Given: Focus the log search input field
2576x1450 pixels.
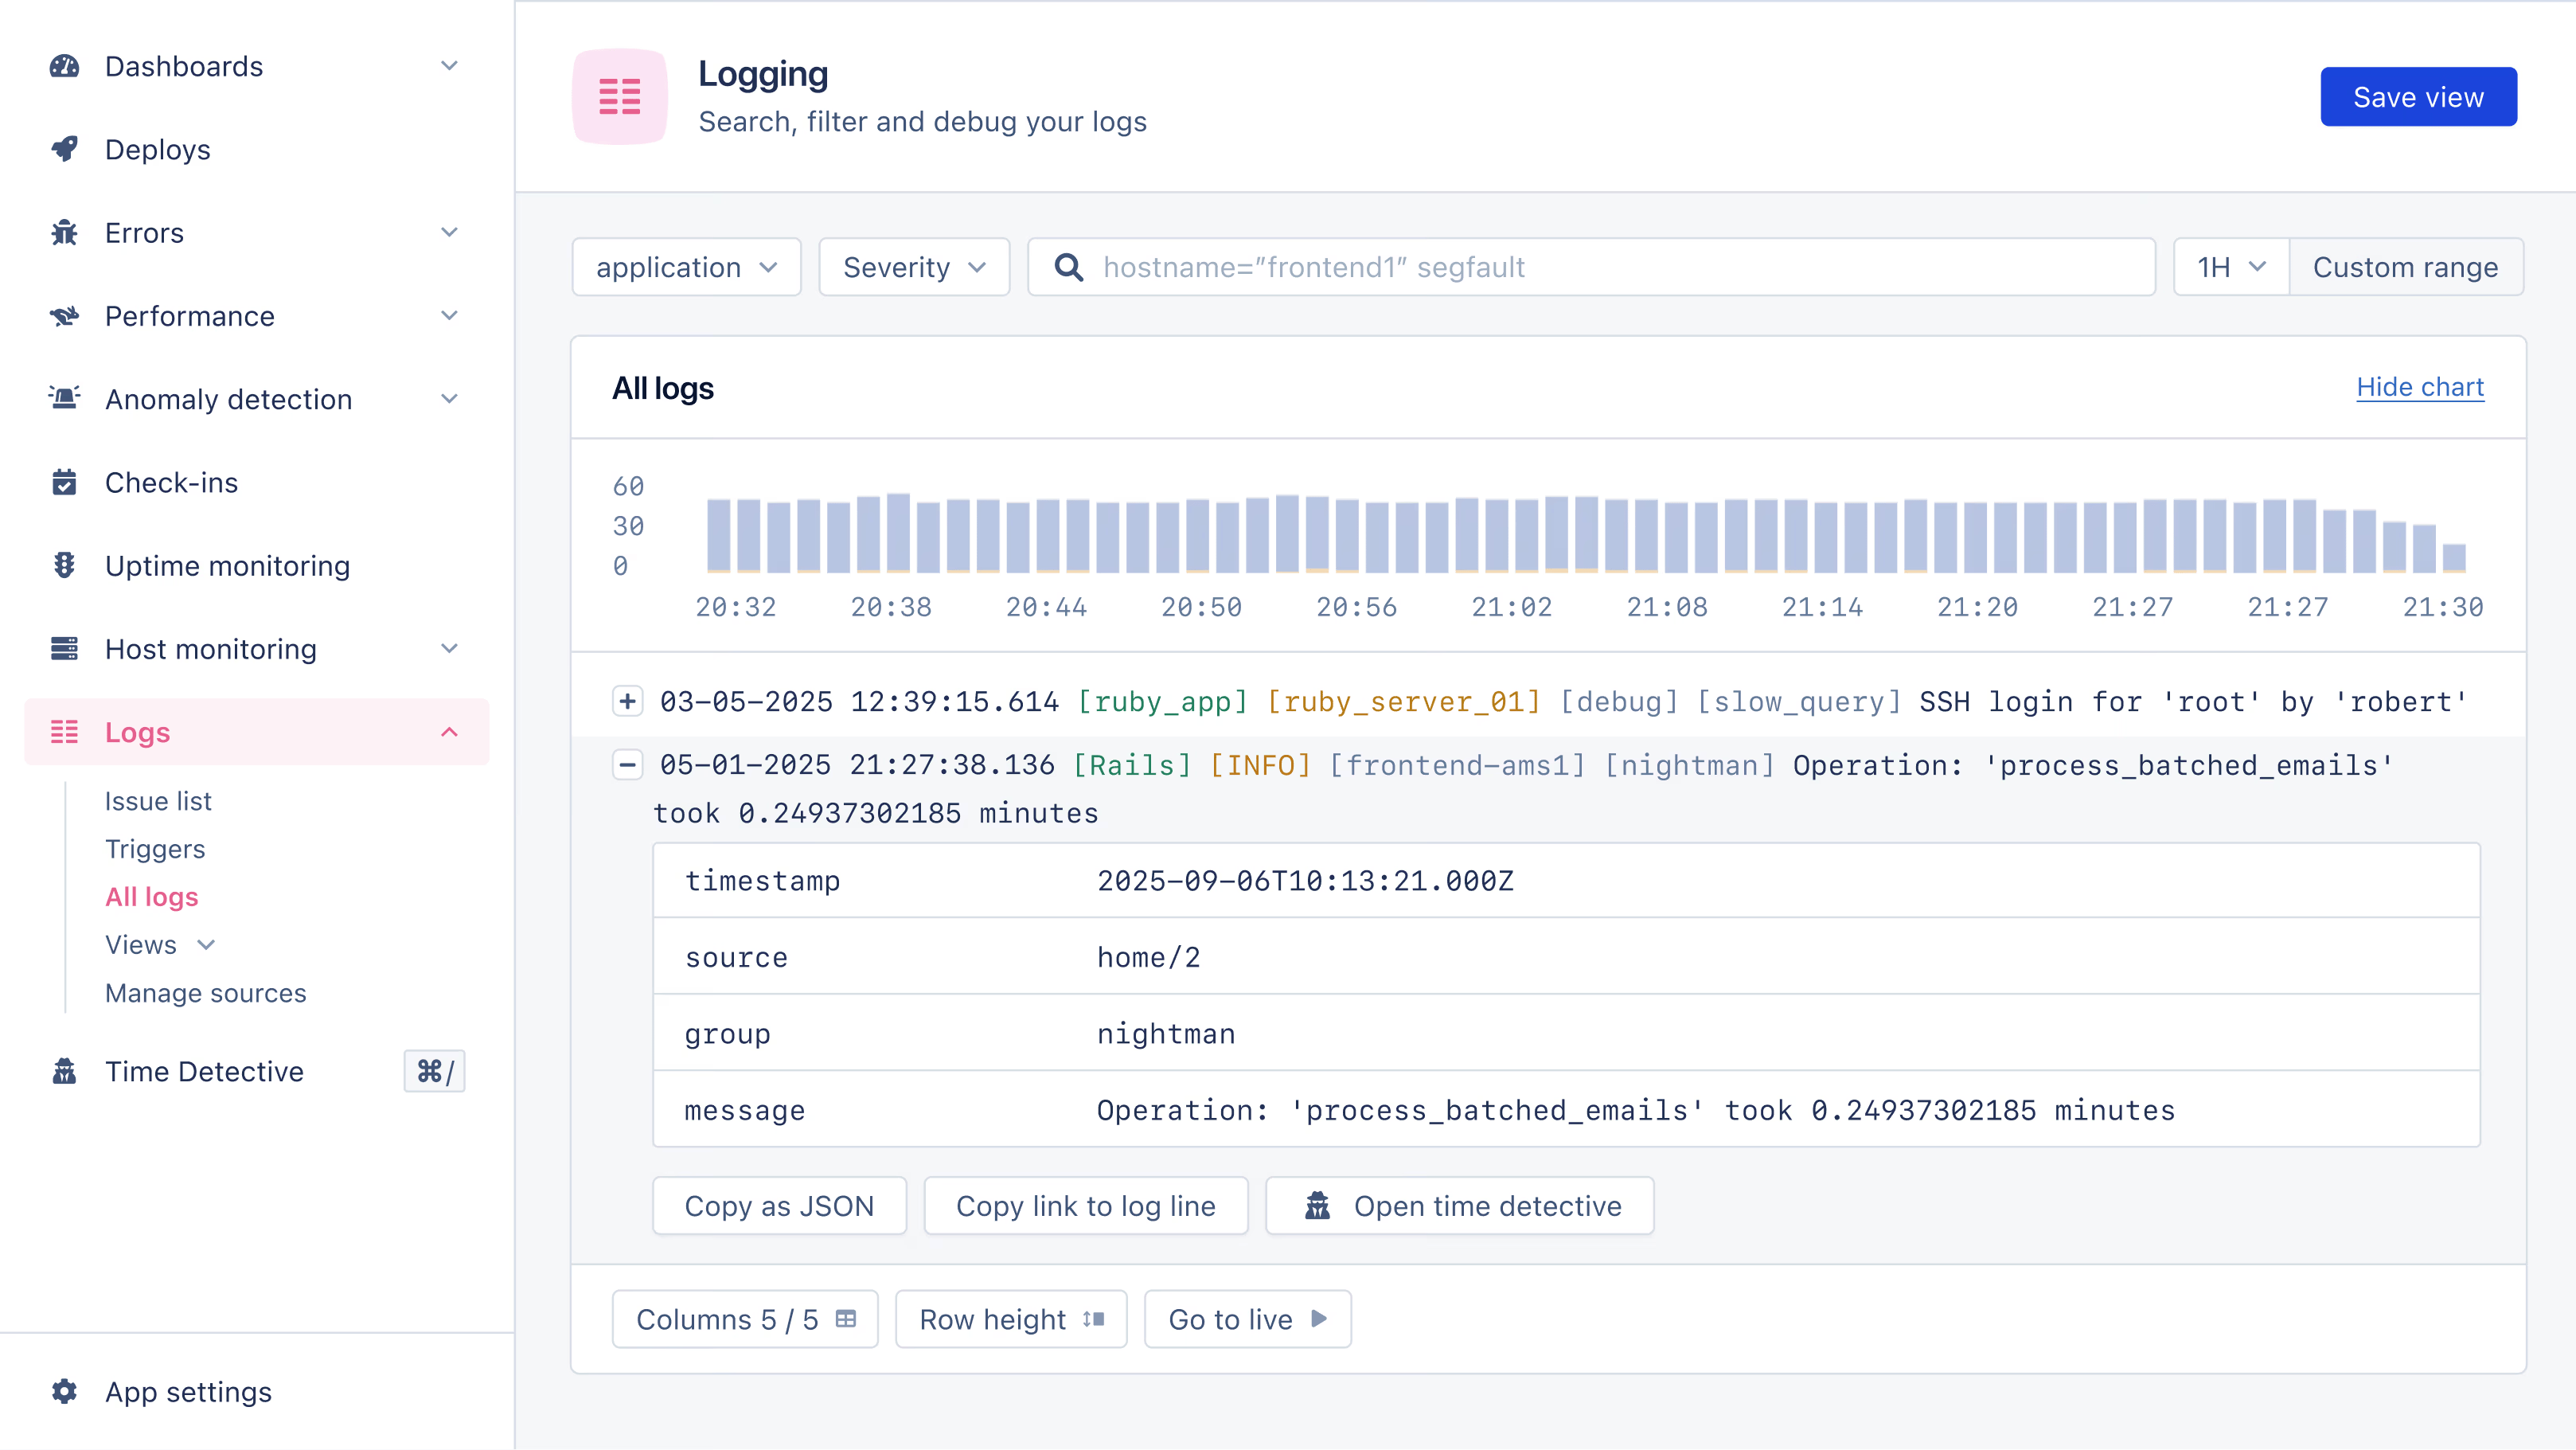Looking at the screenshot, I should 1591,267.
